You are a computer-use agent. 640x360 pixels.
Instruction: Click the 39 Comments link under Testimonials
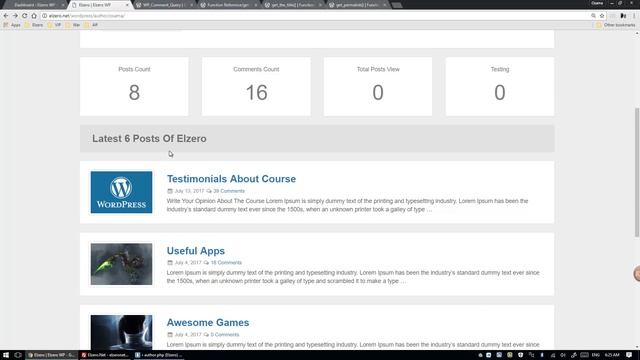point(229,191)
